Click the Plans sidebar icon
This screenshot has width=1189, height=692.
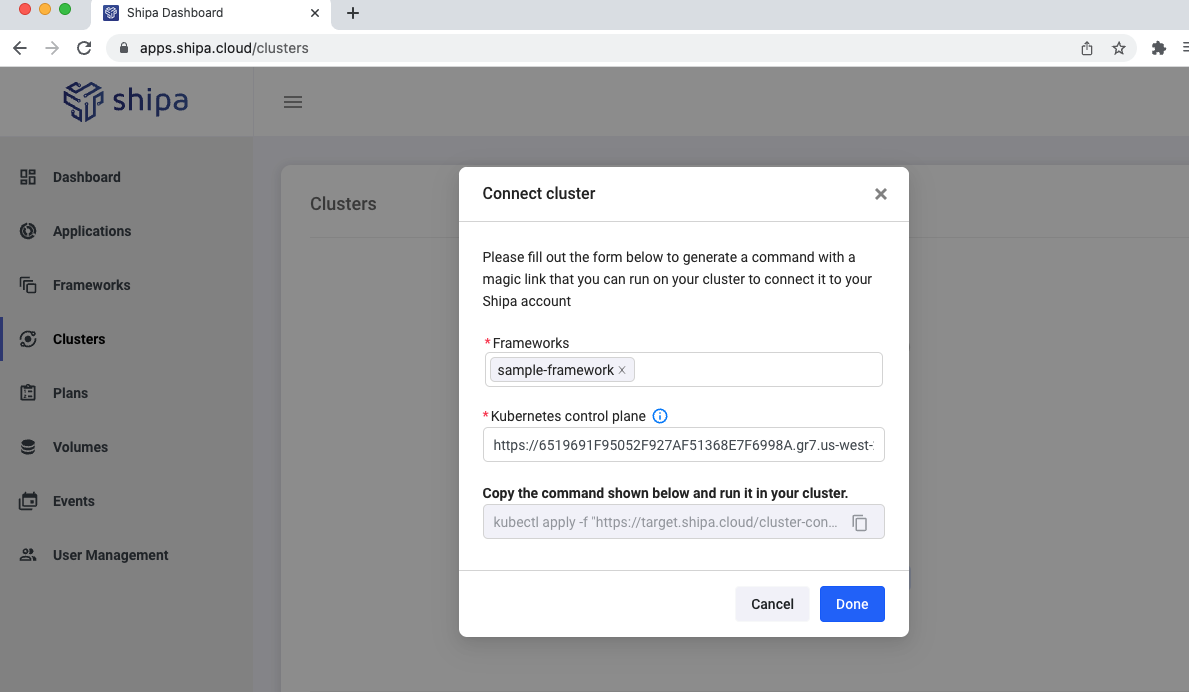click(x=28, y=393)
